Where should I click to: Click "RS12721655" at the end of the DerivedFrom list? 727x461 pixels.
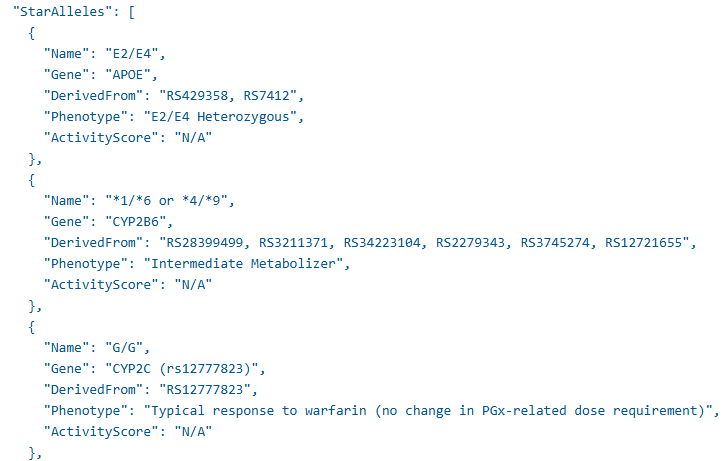coord(648,242)
